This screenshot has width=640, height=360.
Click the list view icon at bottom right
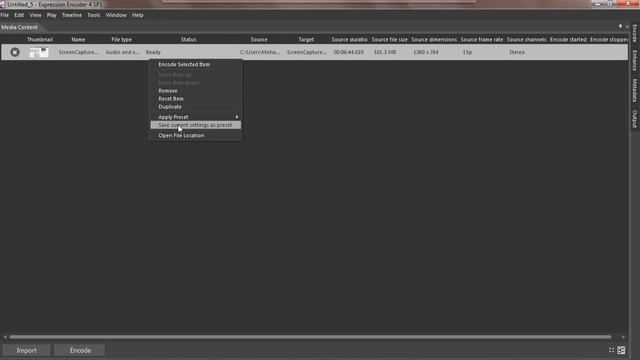tap(621, 350)
